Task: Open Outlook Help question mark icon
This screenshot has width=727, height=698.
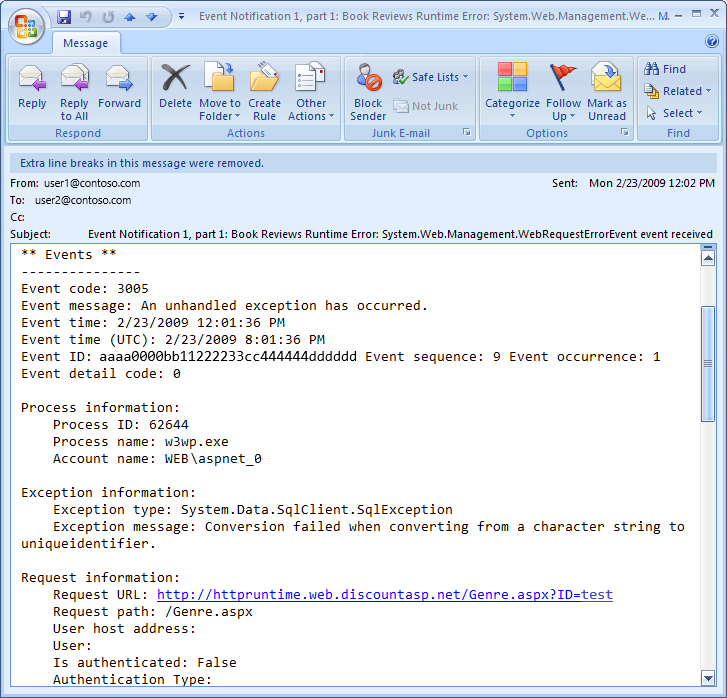Action: 712,41
